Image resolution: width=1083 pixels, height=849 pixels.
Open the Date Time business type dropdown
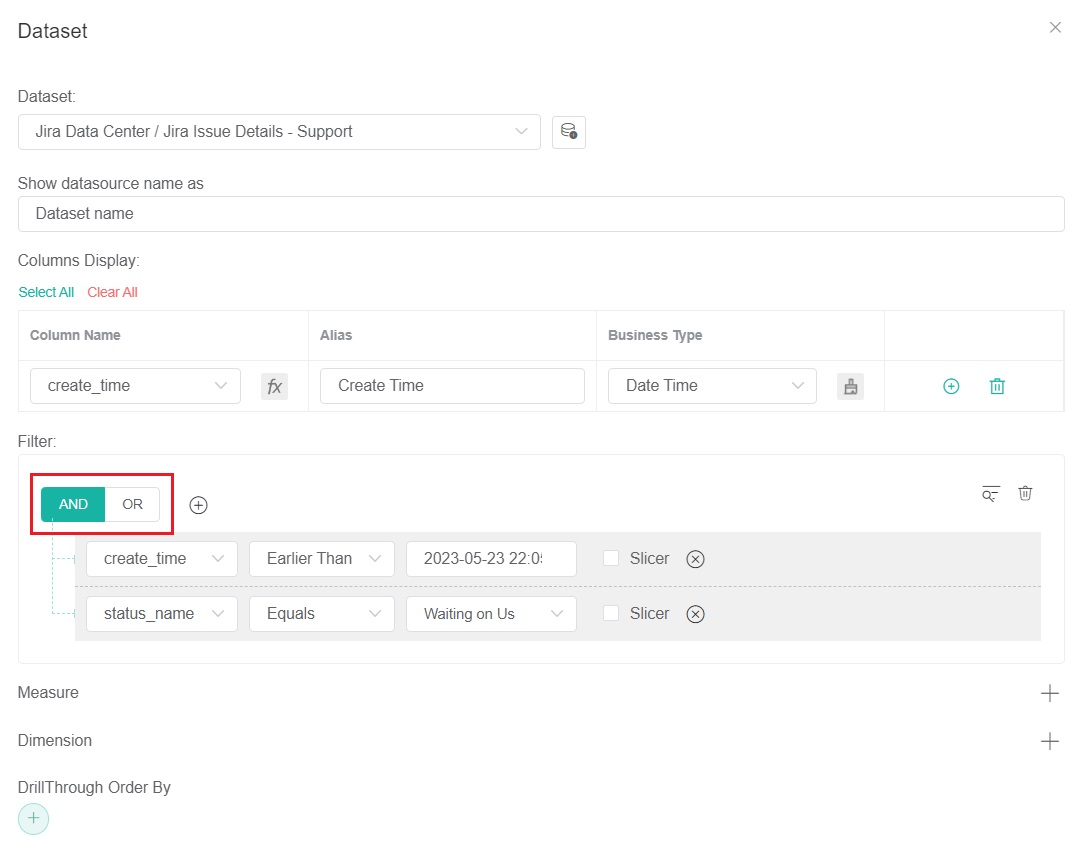pos(712,386)
